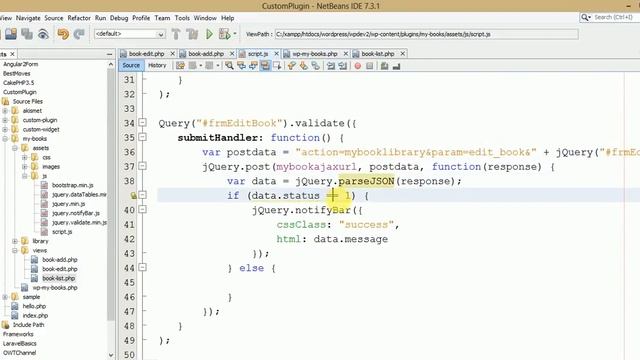The height and width of the screenshot is (360, 640).
Task: Toggle Highlight Search in editor toolbar
Action: coord(265,66)
